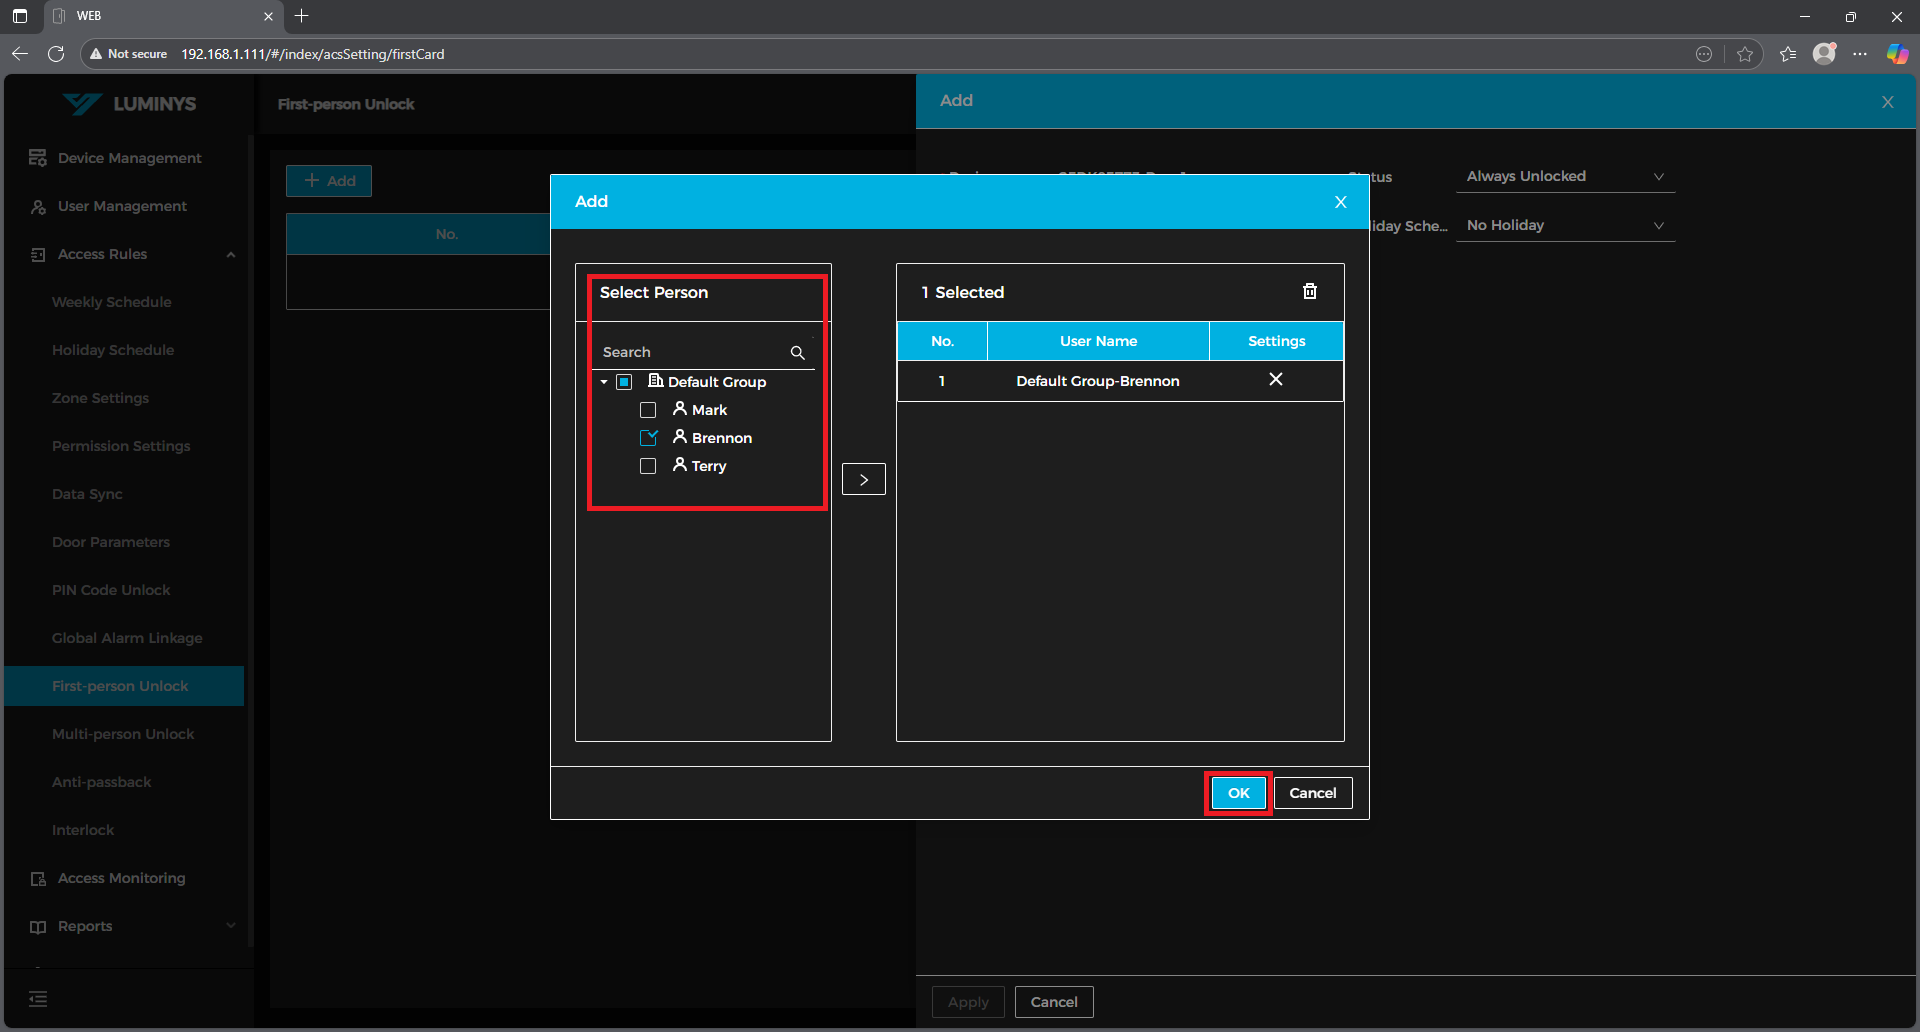The image size is (1920, 1032).
Task: Add page to favorites with star icon
Action: click(x=1745, y=54)
